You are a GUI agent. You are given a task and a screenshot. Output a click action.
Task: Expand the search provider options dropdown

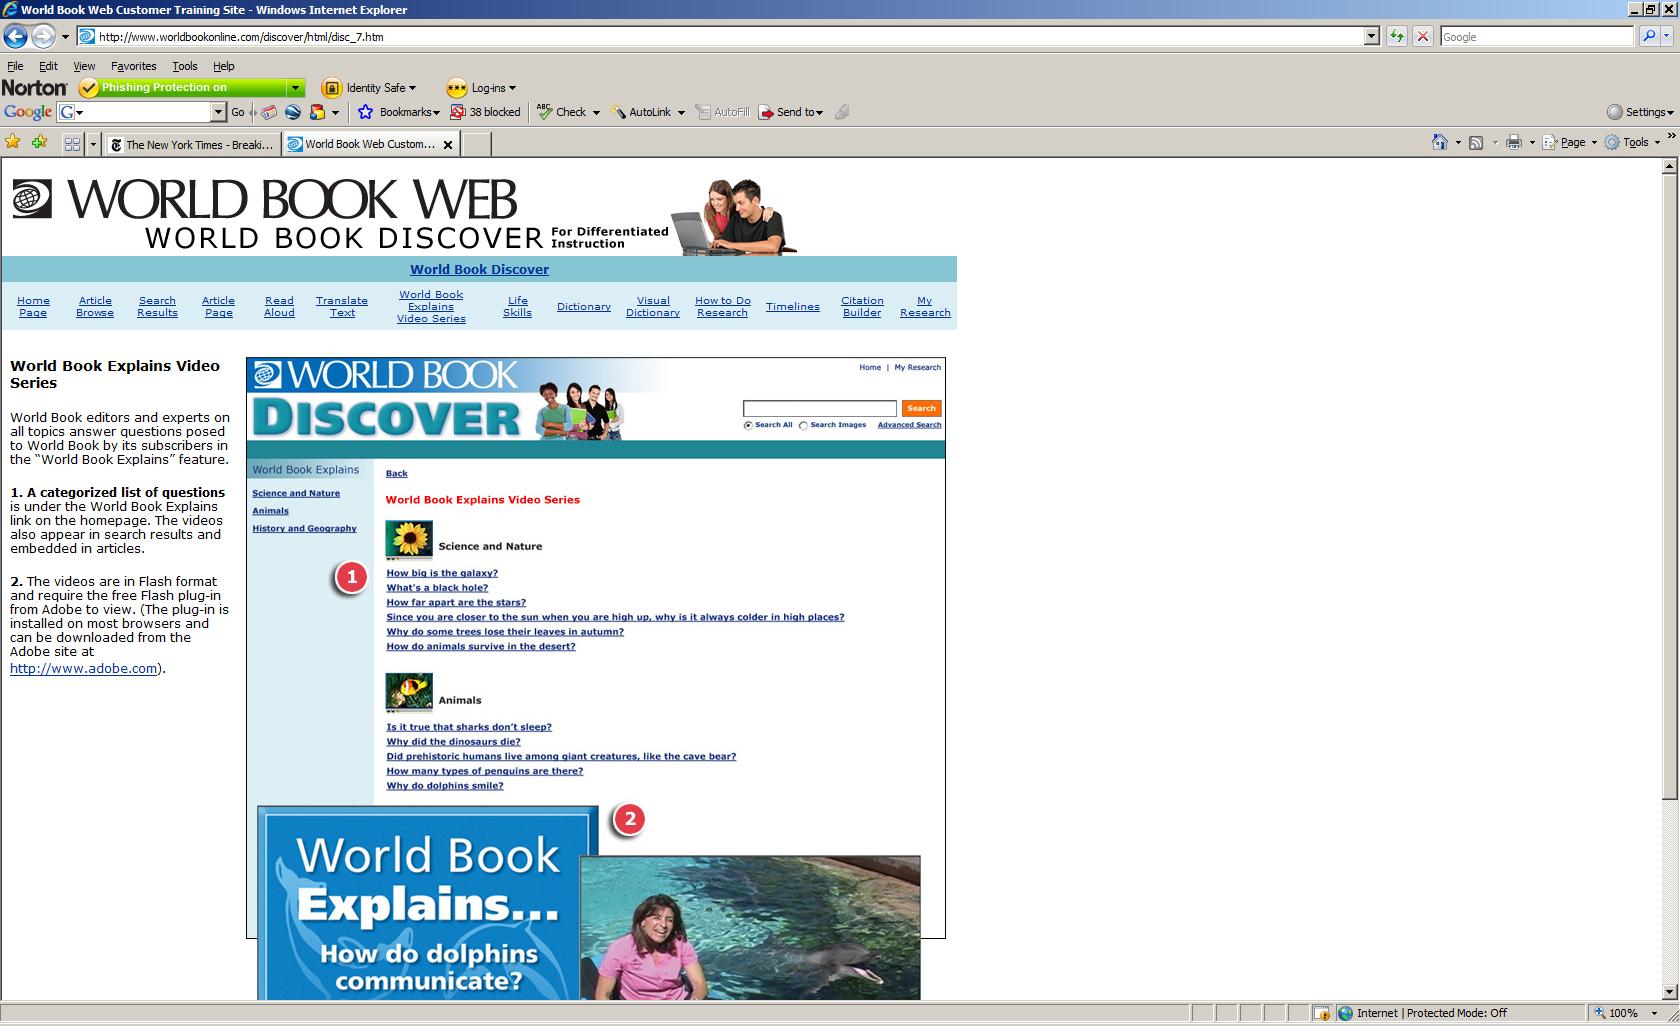(1667, 37)
